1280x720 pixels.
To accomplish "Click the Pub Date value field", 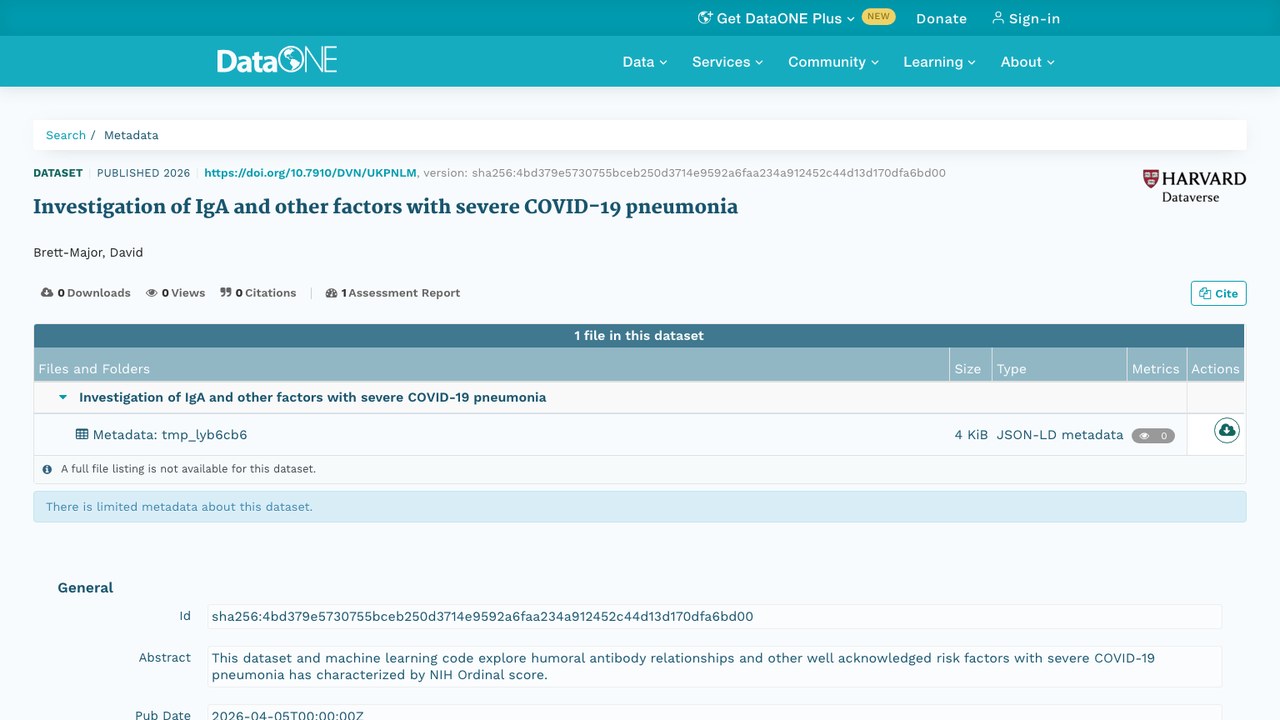I will pos(715,714).
